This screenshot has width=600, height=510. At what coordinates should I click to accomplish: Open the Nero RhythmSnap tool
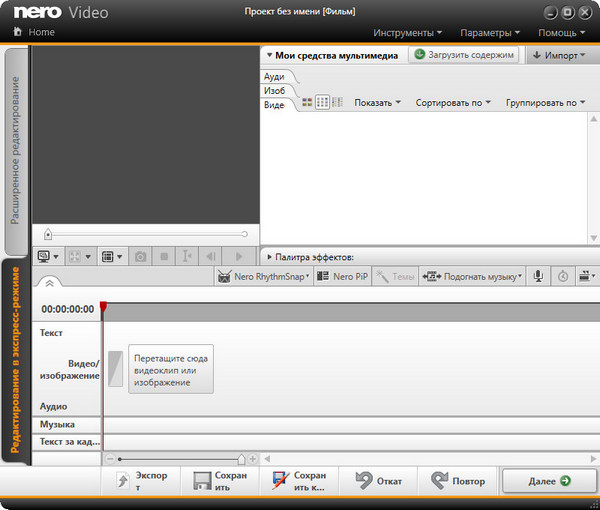click(x=262, y=276)
